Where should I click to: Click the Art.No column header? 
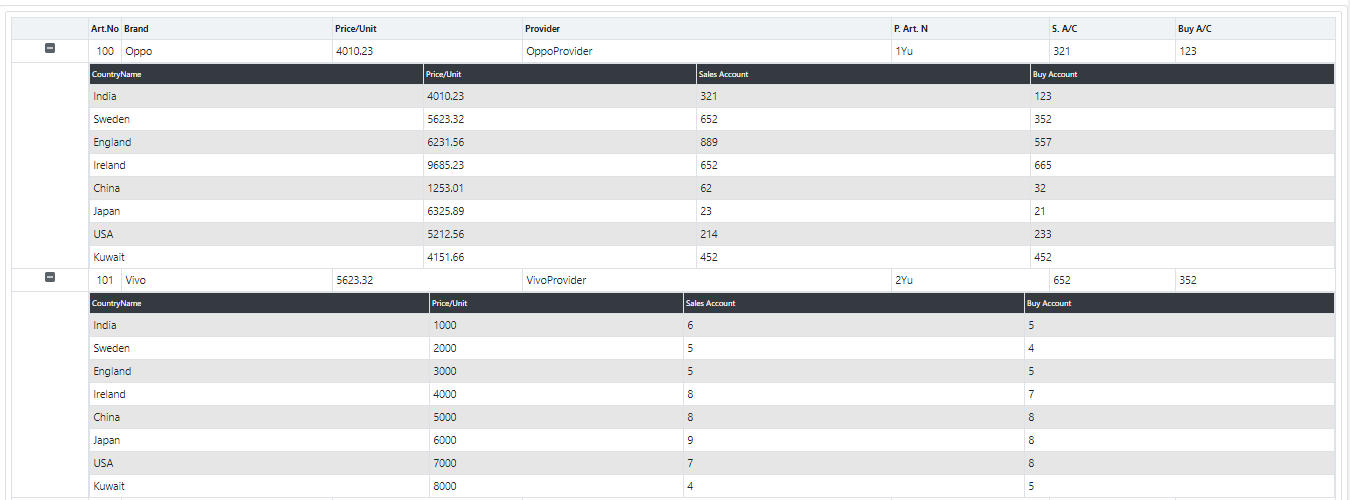[x=104, y=29]
